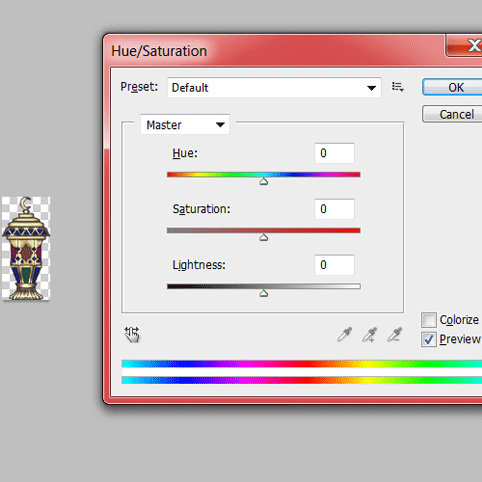
Task: Open the preset options menu icon
Action: (397, 87)
